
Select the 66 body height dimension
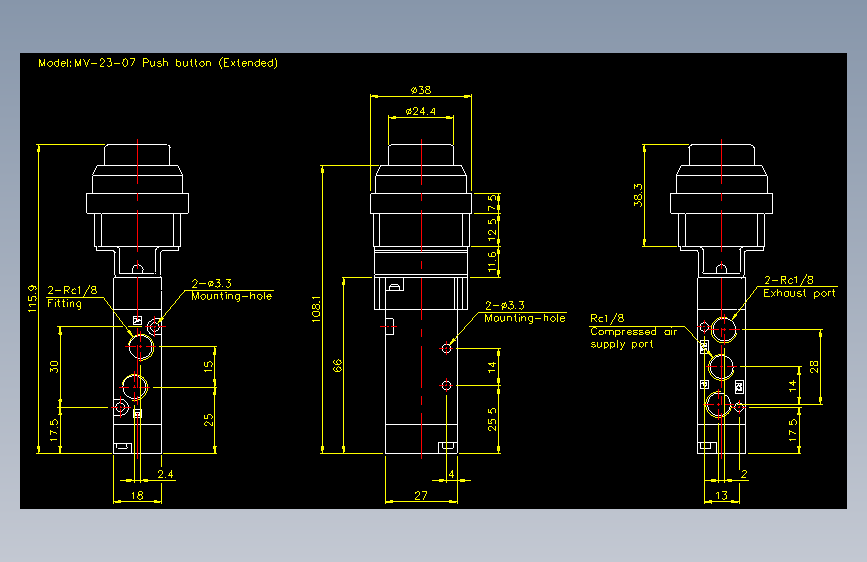[337, 366]
